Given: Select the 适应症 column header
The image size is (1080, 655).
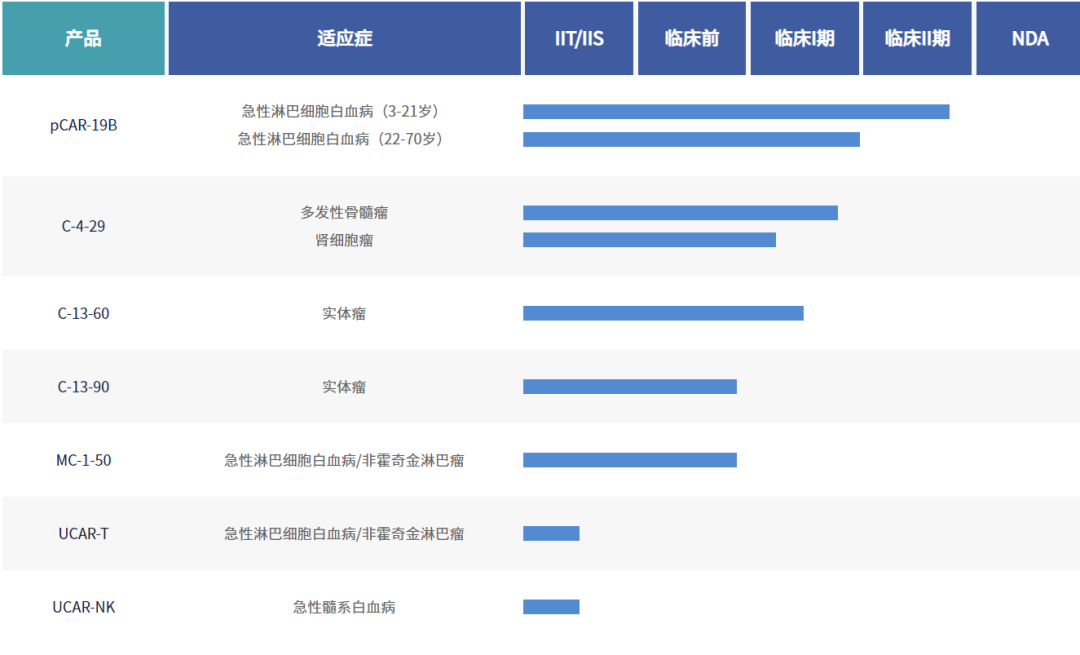Looking at the screenshot, I should coord(344,39).
